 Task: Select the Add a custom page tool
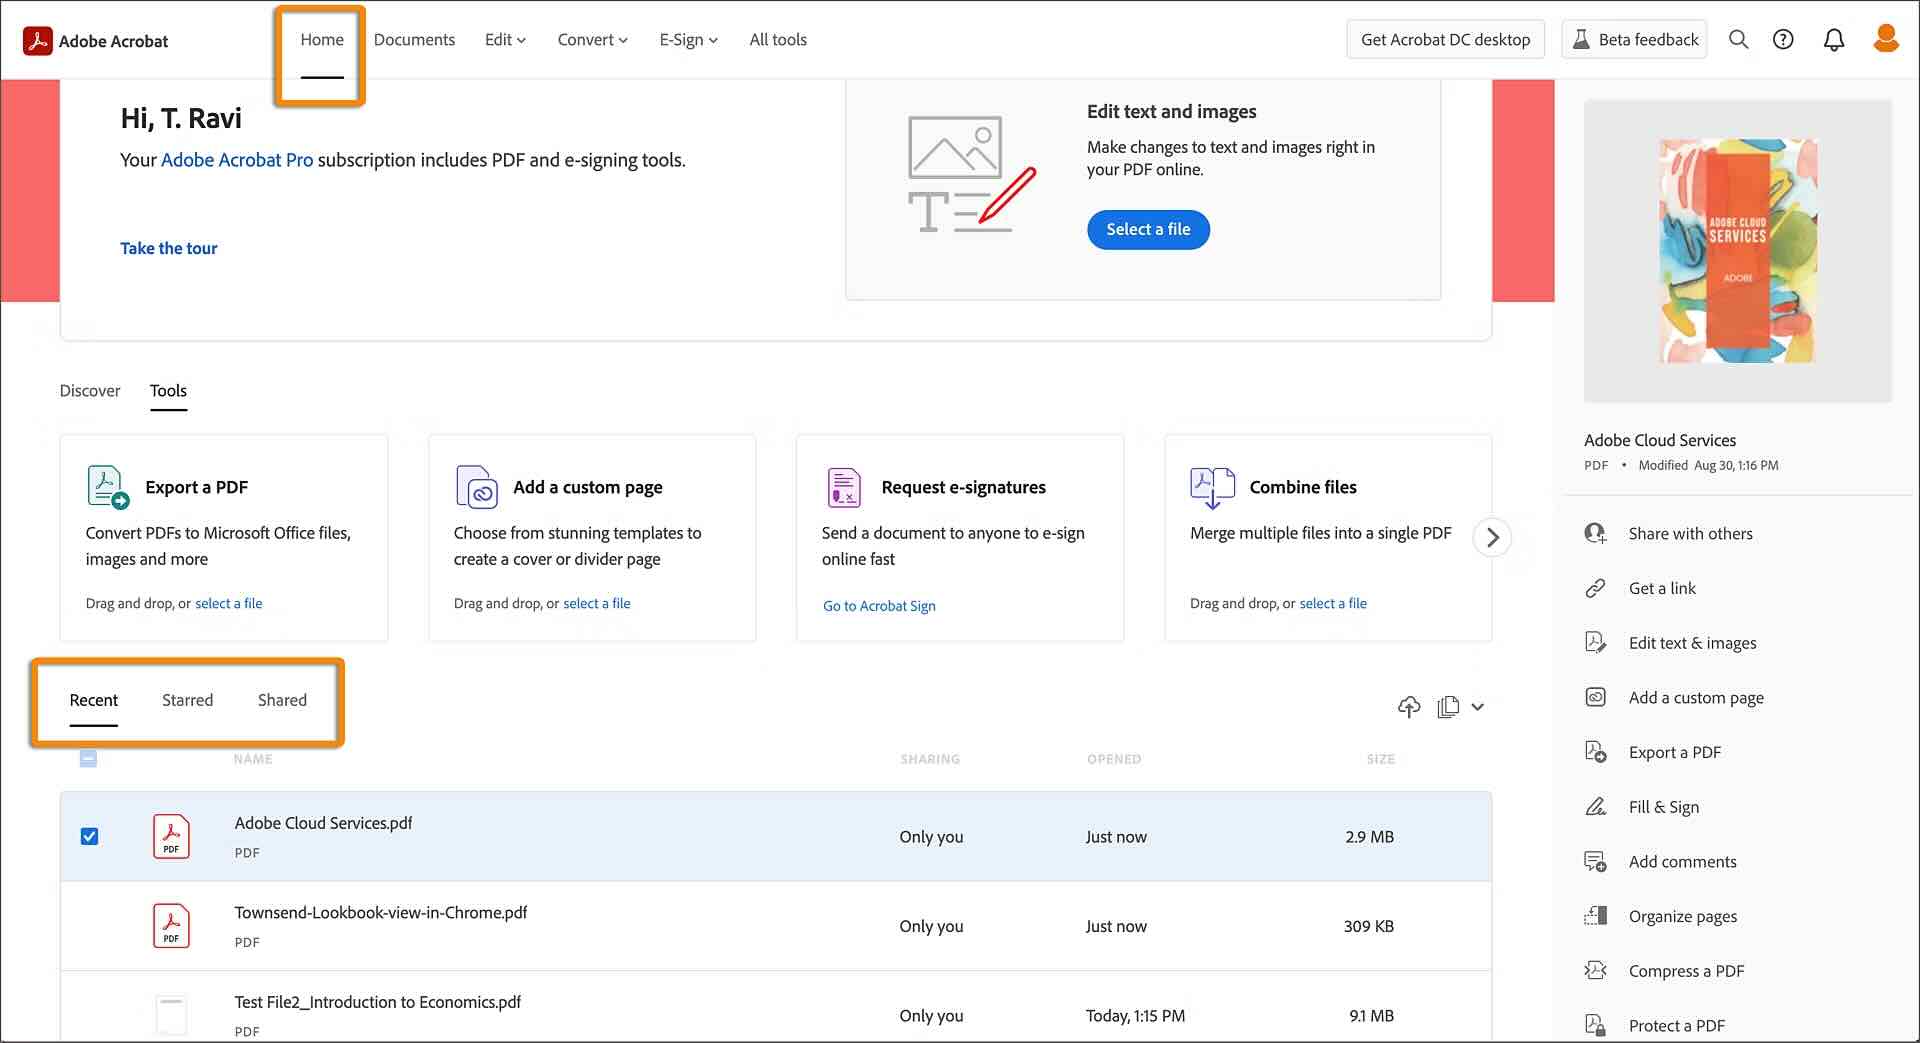588,487
